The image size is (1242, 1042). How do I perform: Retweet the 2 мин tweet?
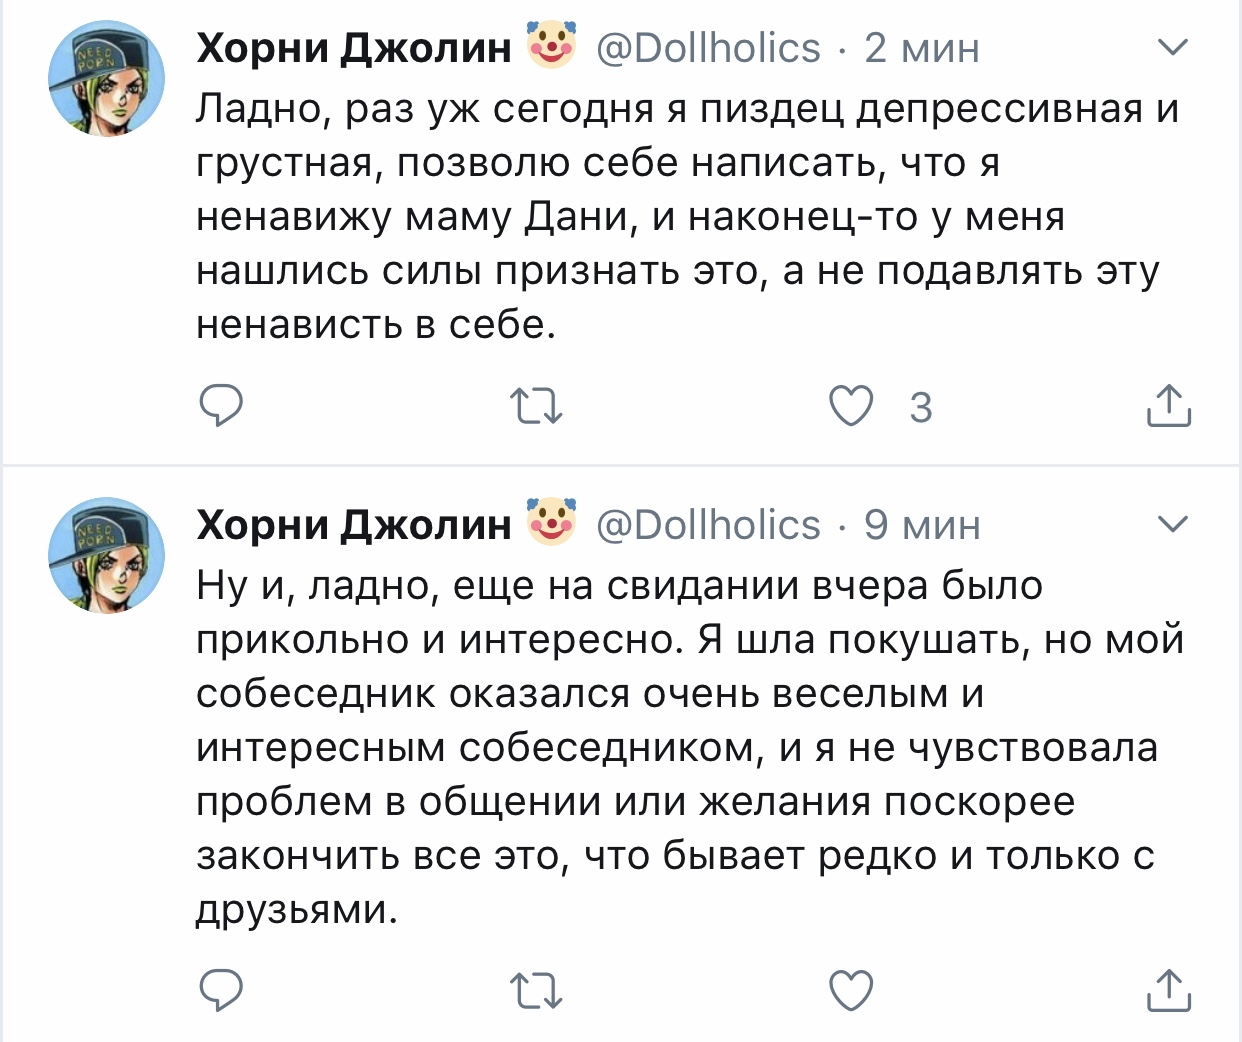[x=536, y=407]
